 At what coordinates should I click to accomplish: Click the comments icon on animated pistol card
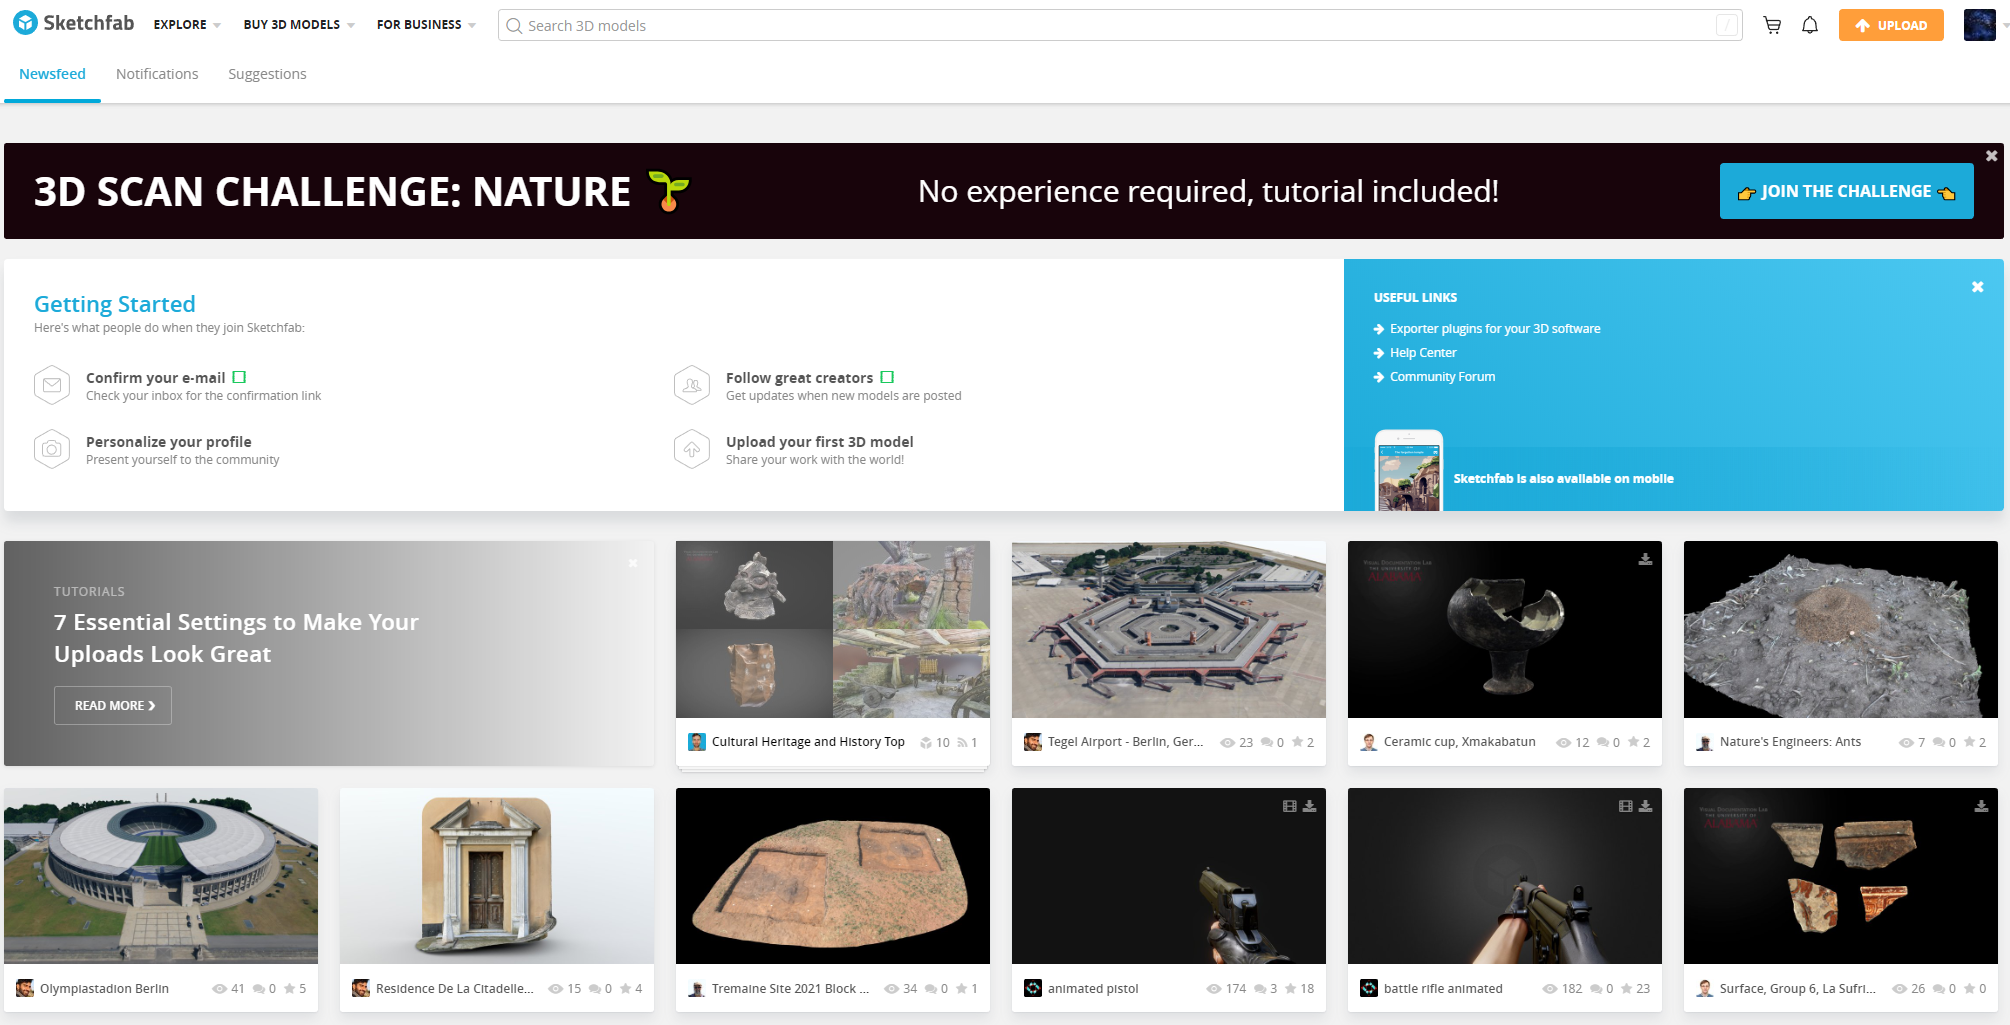1260,989
